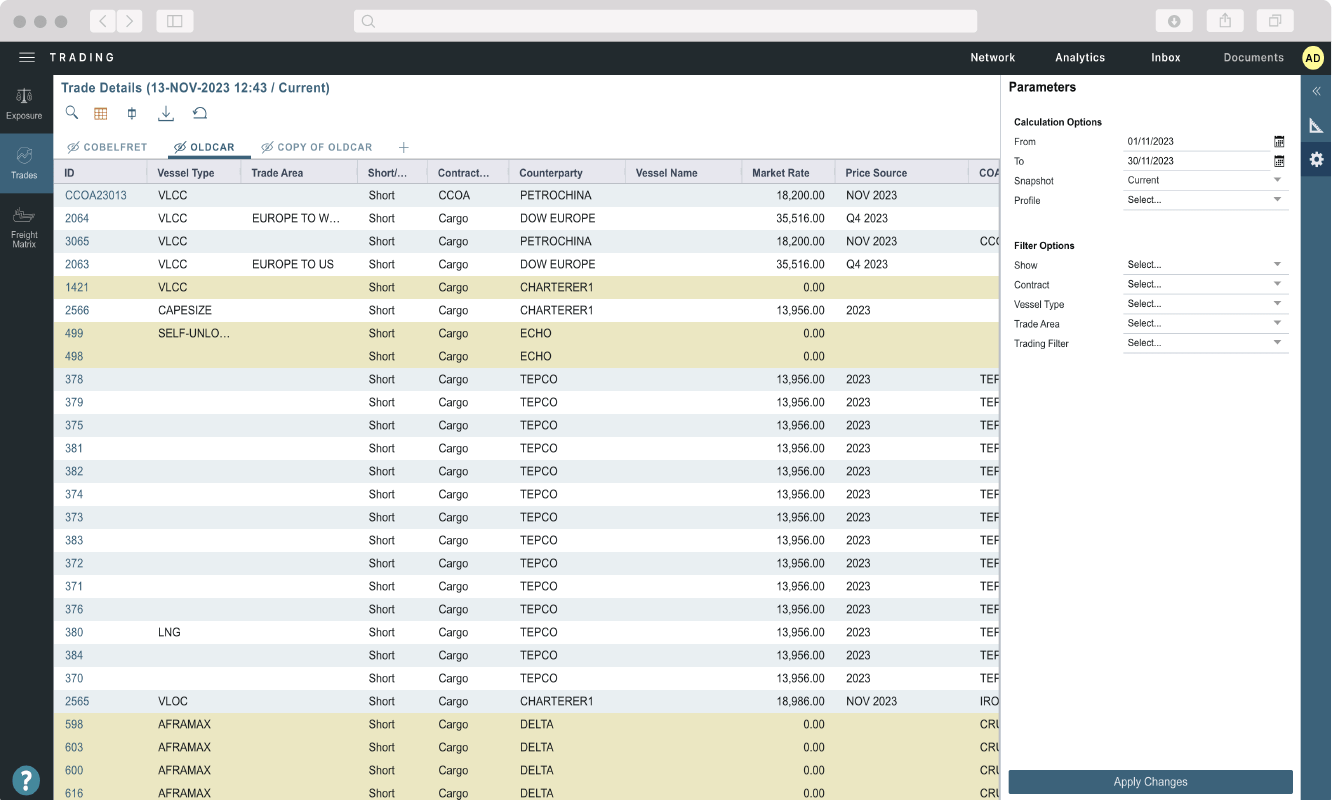
Task: Open browser downloads icon
Action: pos(1174,21)
